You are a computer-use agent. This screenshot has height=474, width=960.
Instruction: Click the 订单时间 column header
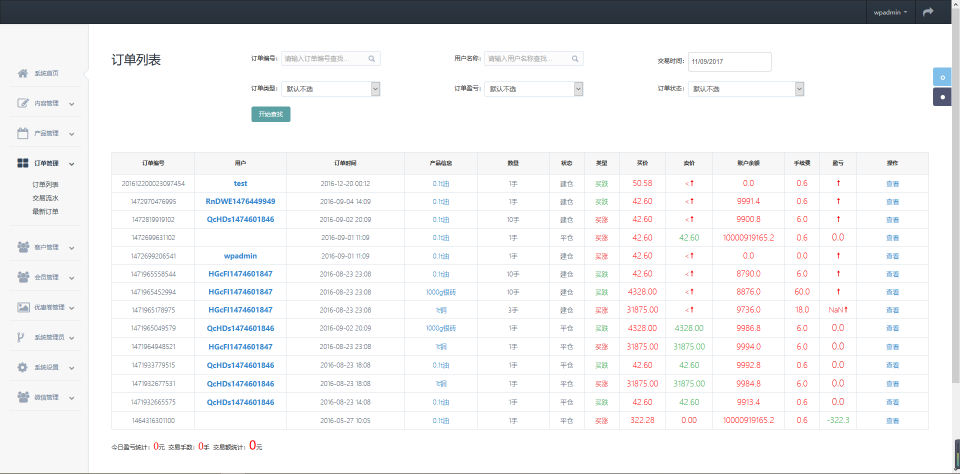coord(345,164)
